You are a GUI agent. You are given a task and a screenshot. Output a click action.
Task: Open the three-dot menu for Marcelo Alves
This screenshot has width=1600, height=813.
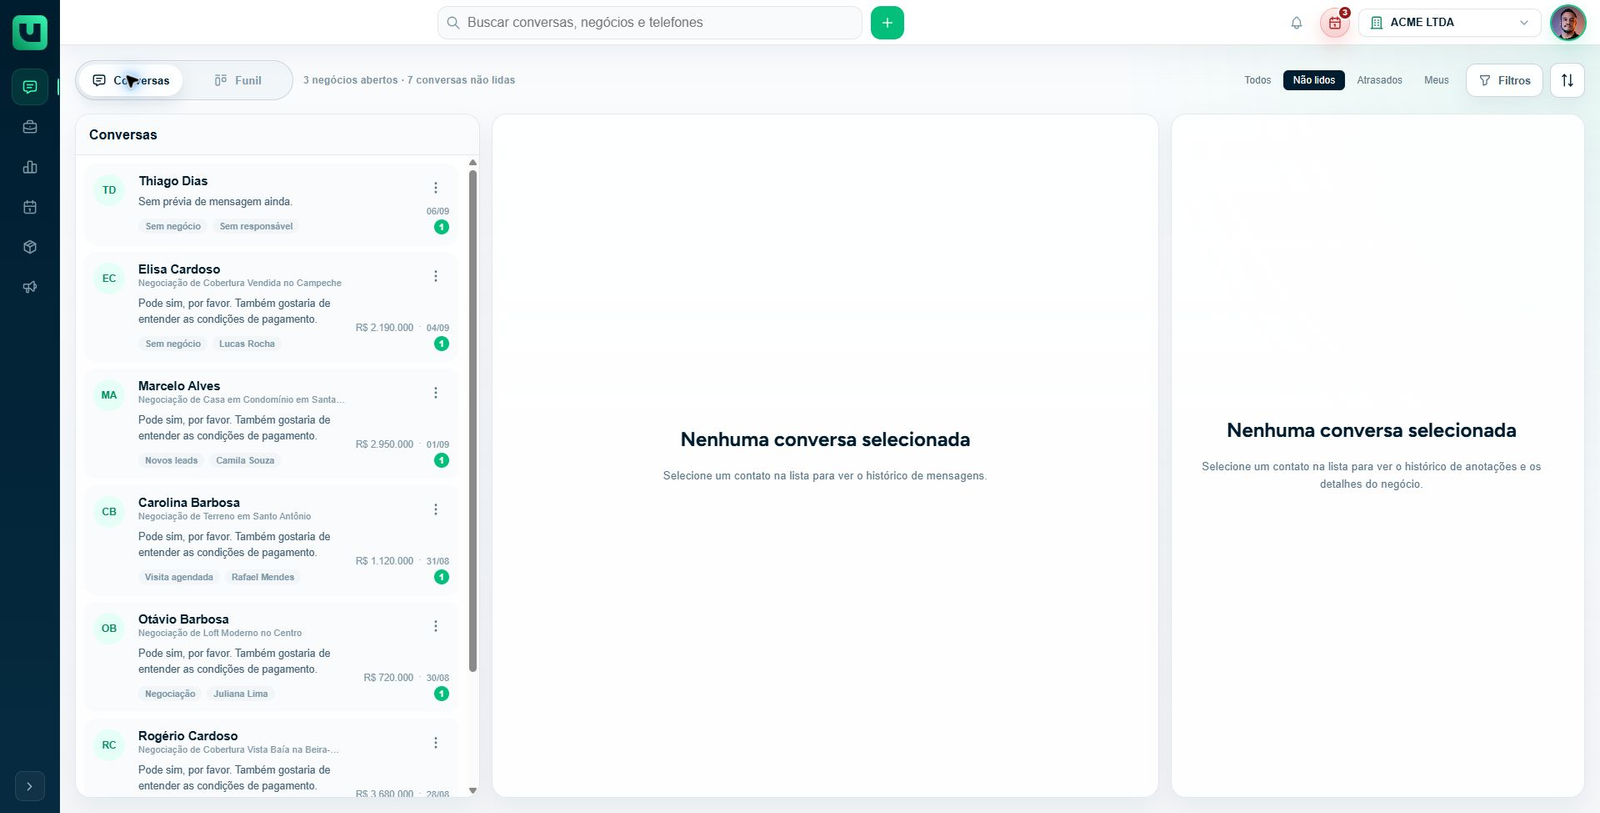coord(436,393)
